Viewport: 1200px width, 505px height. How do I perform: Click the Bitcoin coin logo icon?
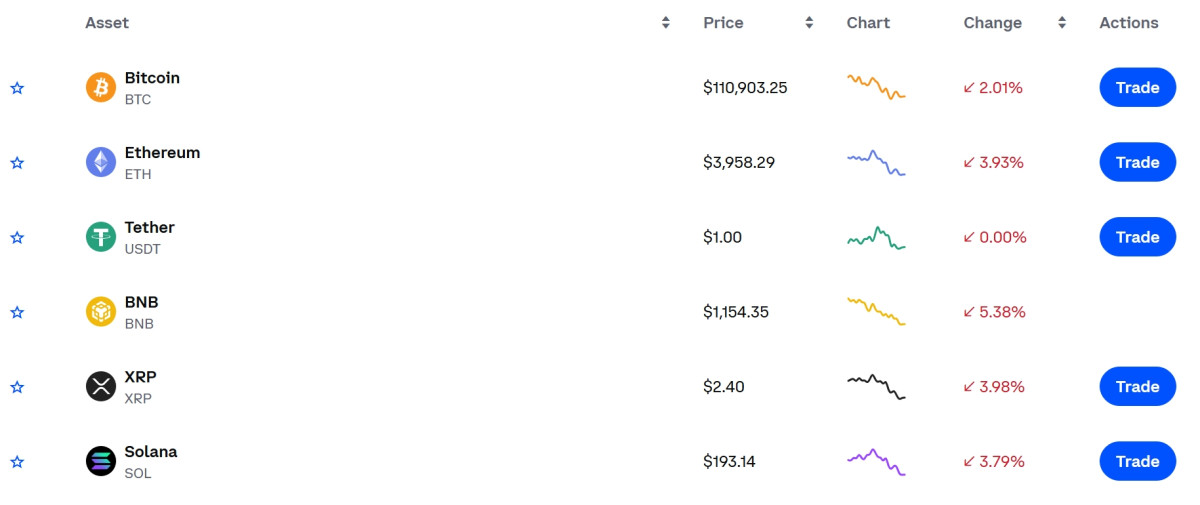(x=101, y=88)
